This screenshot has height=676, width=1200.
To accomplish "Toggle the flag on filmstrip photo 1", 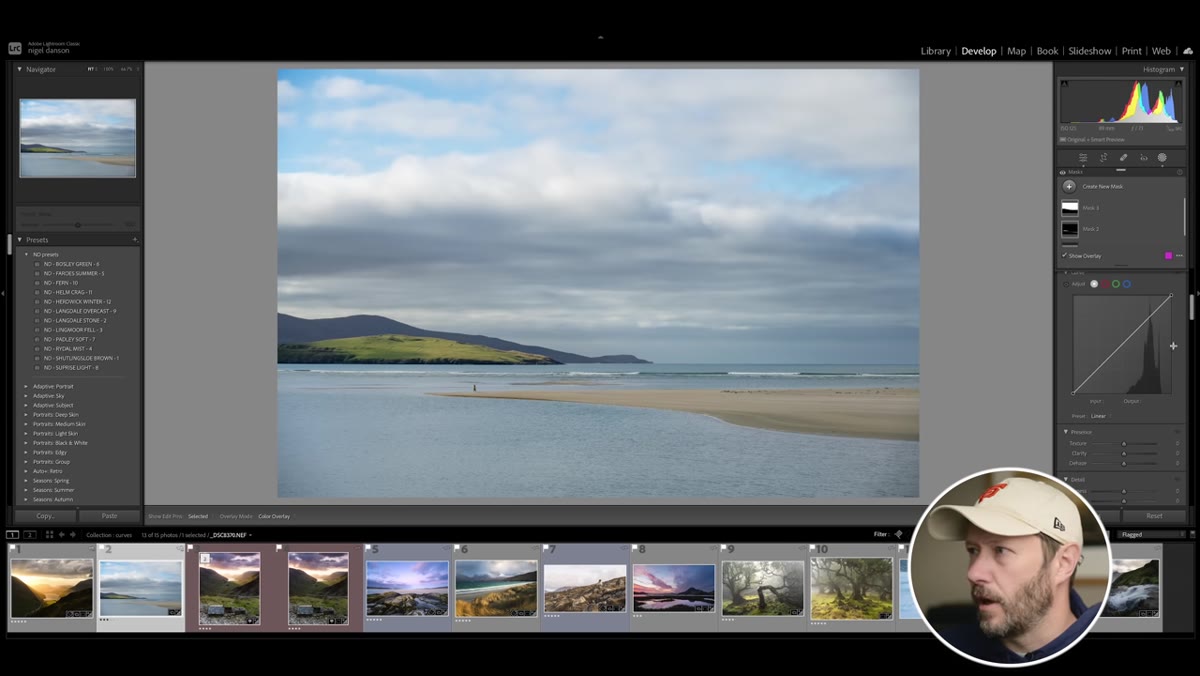I will click(13, 549).
